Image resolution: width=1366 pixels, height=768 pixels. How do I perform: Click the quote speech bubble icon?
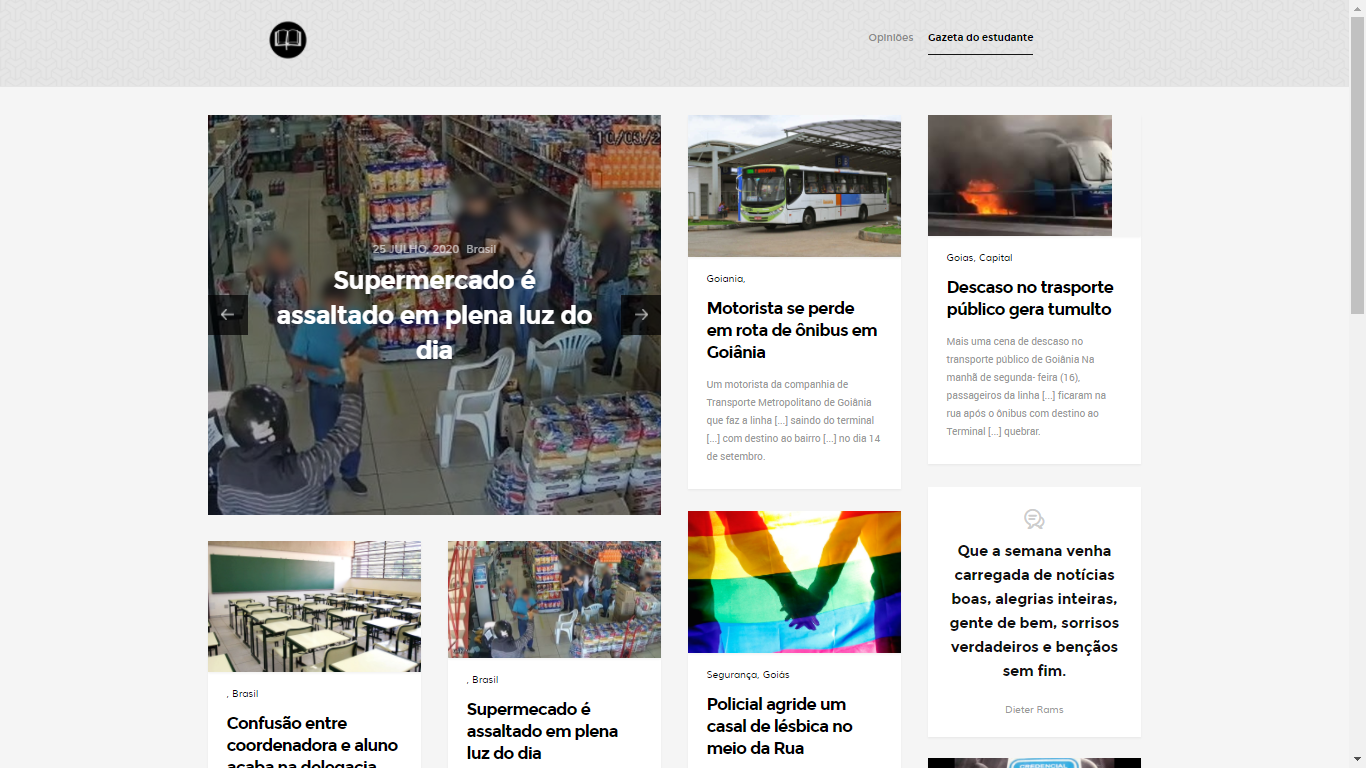(x=1034, y=519)
